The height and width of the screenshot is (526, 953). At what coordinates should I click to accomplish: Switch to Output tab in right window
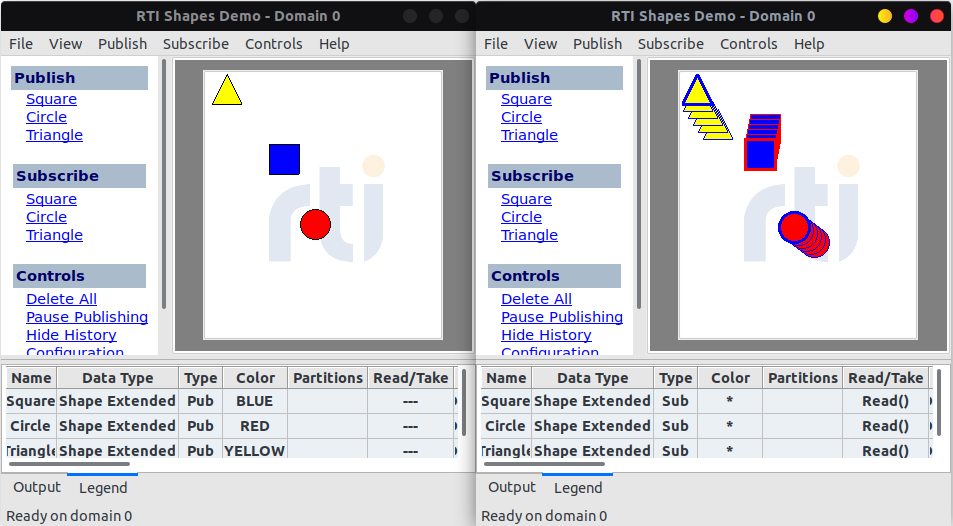[x=512, y=488]
